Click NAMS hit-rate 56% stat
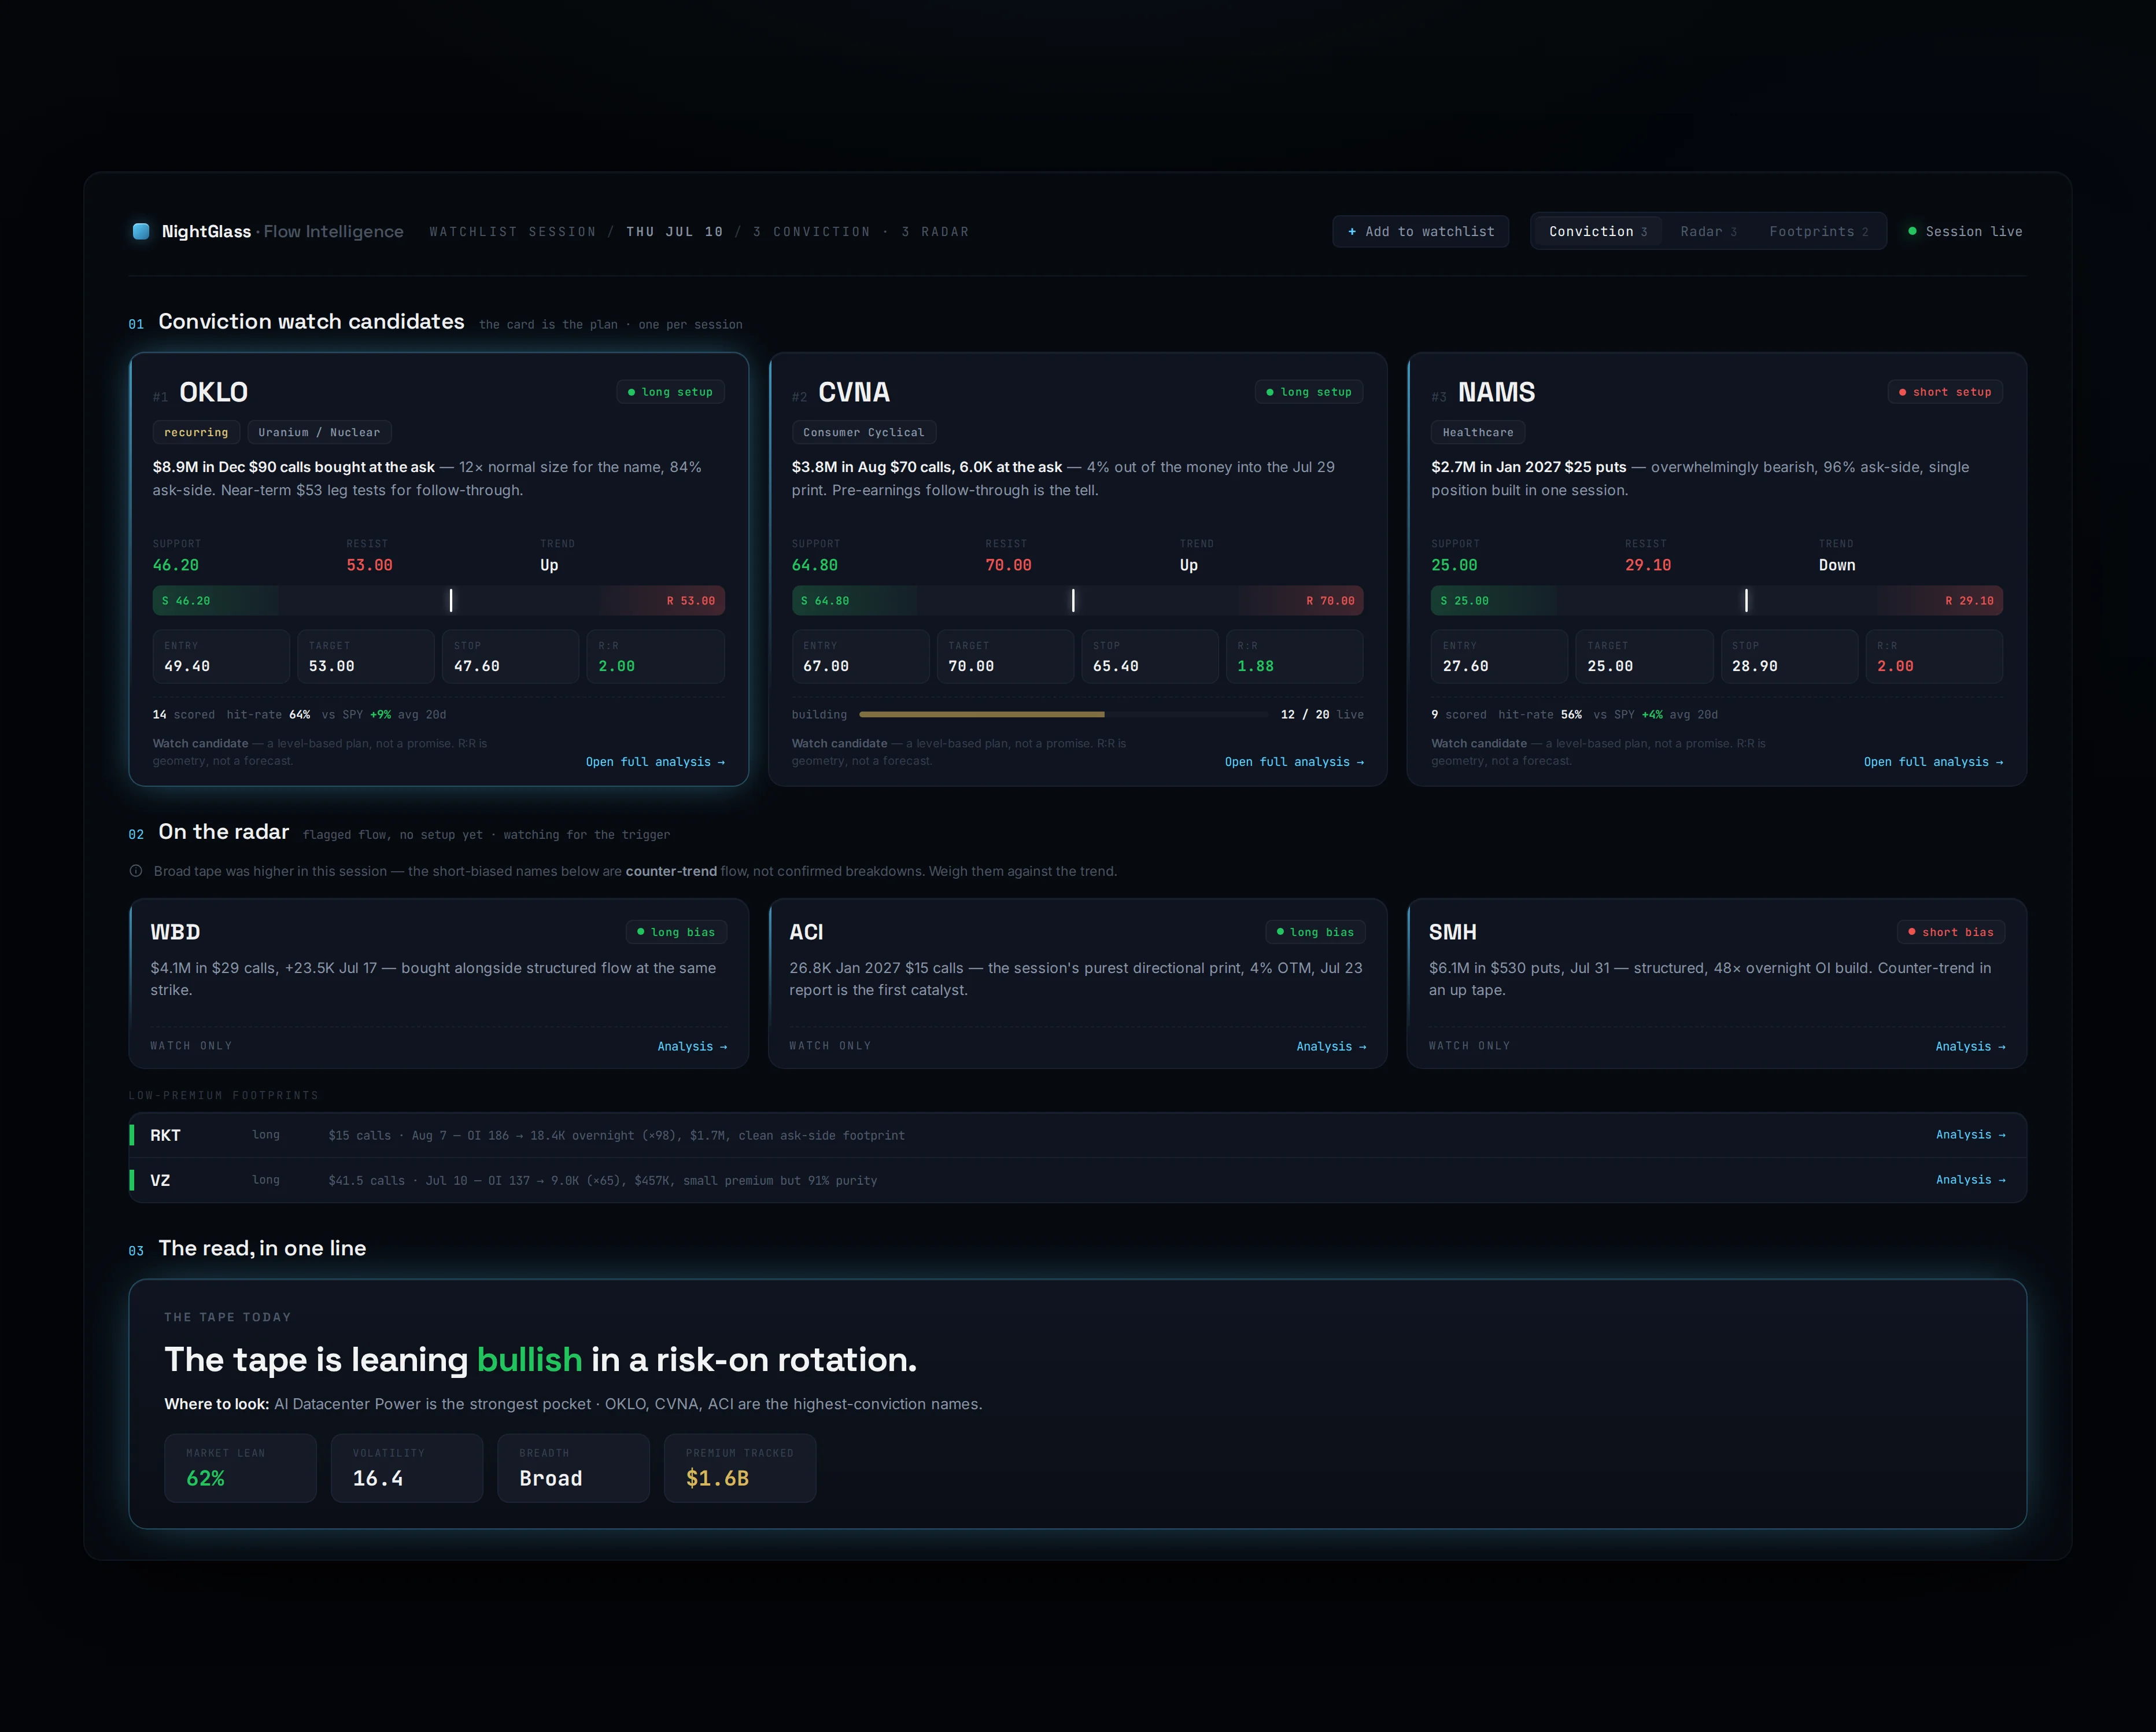 1540,714
